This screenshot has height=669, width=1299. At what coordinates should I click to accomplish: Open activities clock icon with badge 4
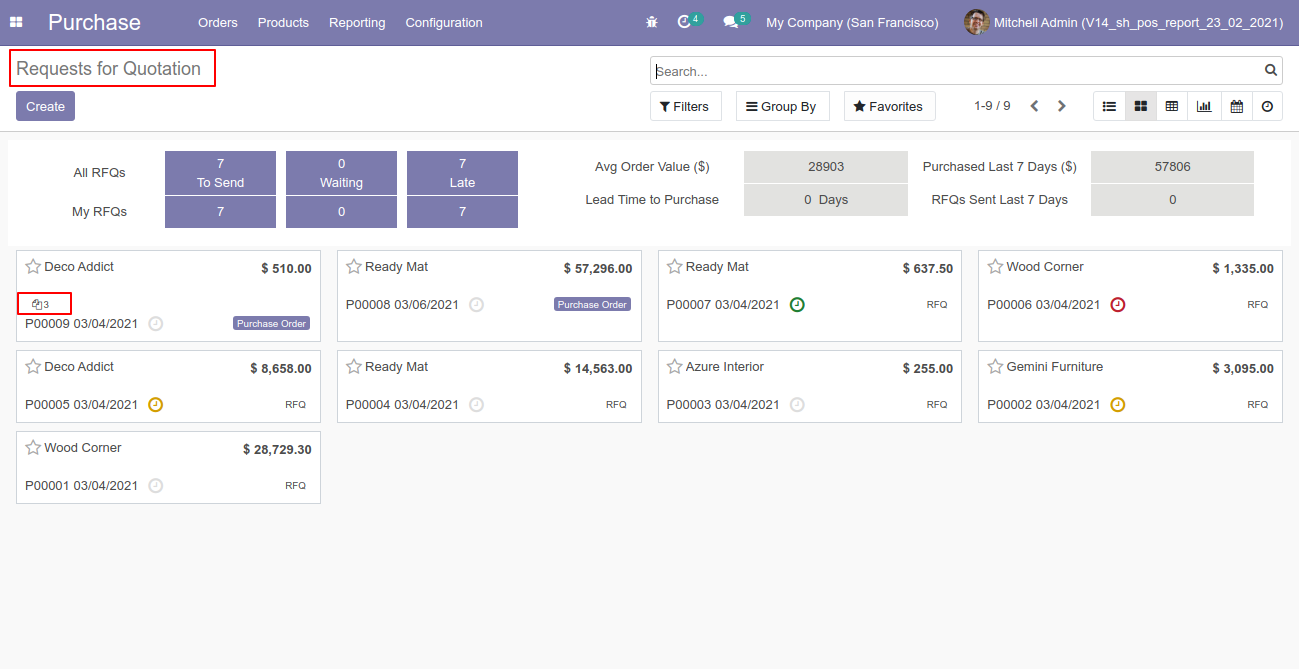pyautogui.click(x=685, y=22)
